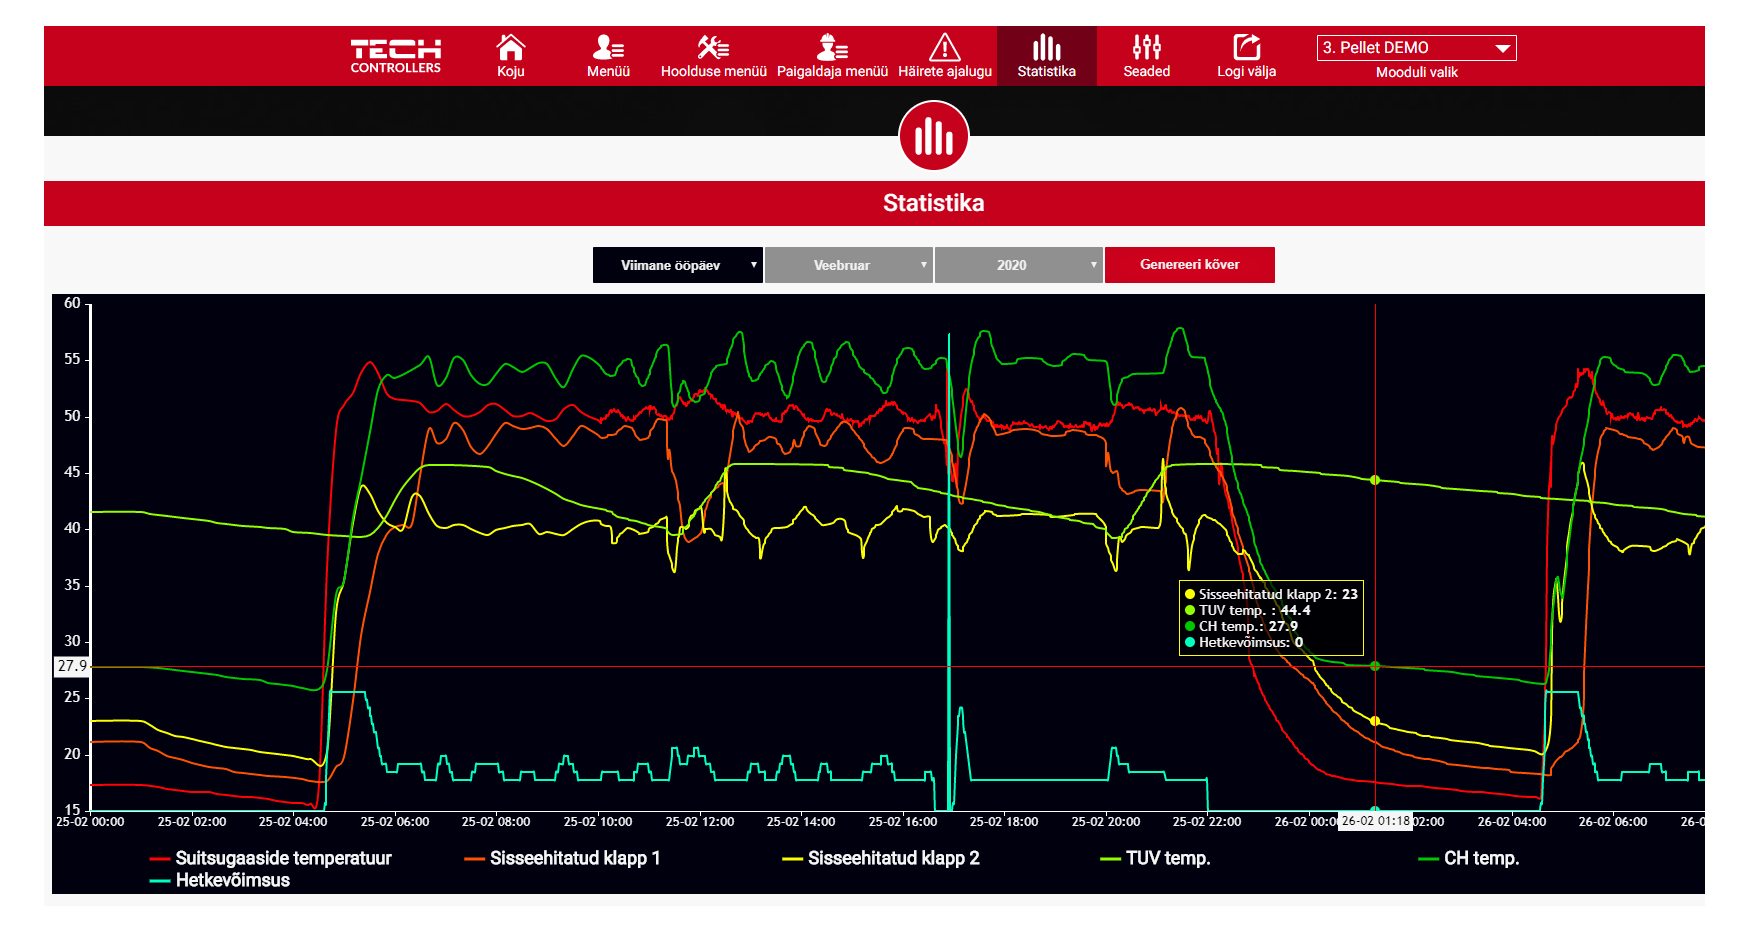Open Seaded sliders icon

(x=1146, y=48)
